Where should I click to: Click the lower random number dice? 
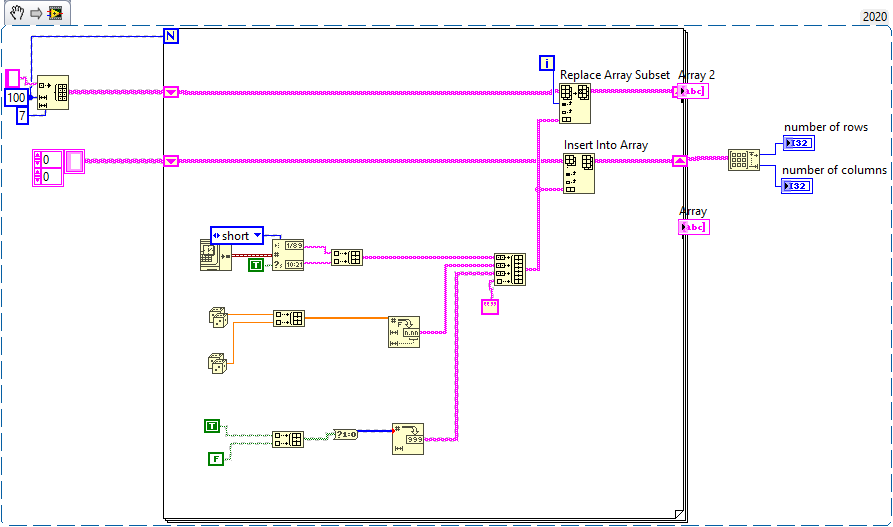click(x=218, y=363)
